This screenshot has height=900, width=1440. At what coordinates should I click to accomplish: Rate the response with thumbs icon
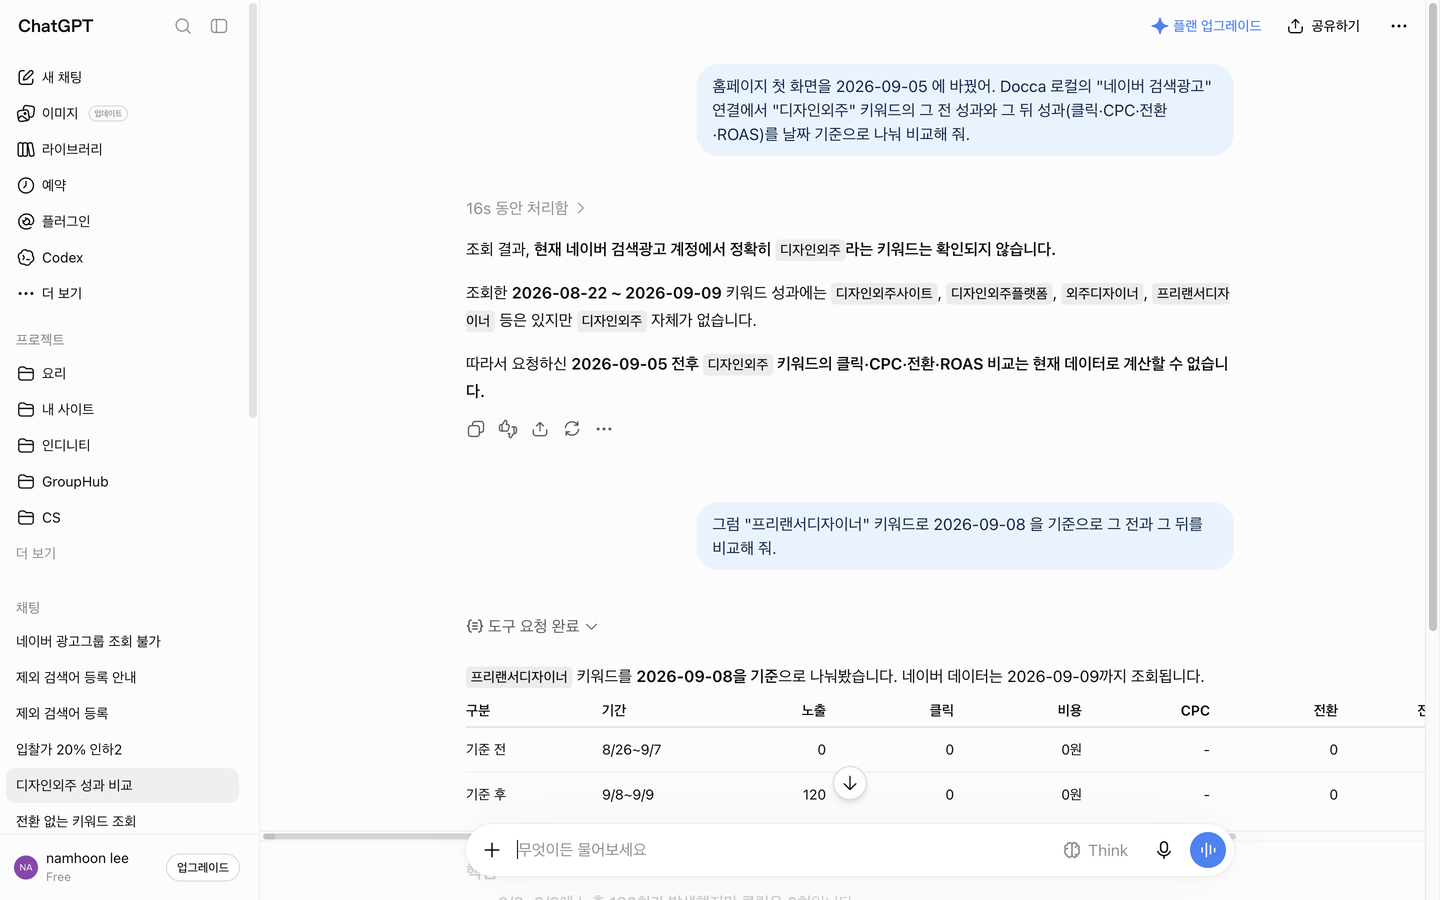(x=508, y=429)
